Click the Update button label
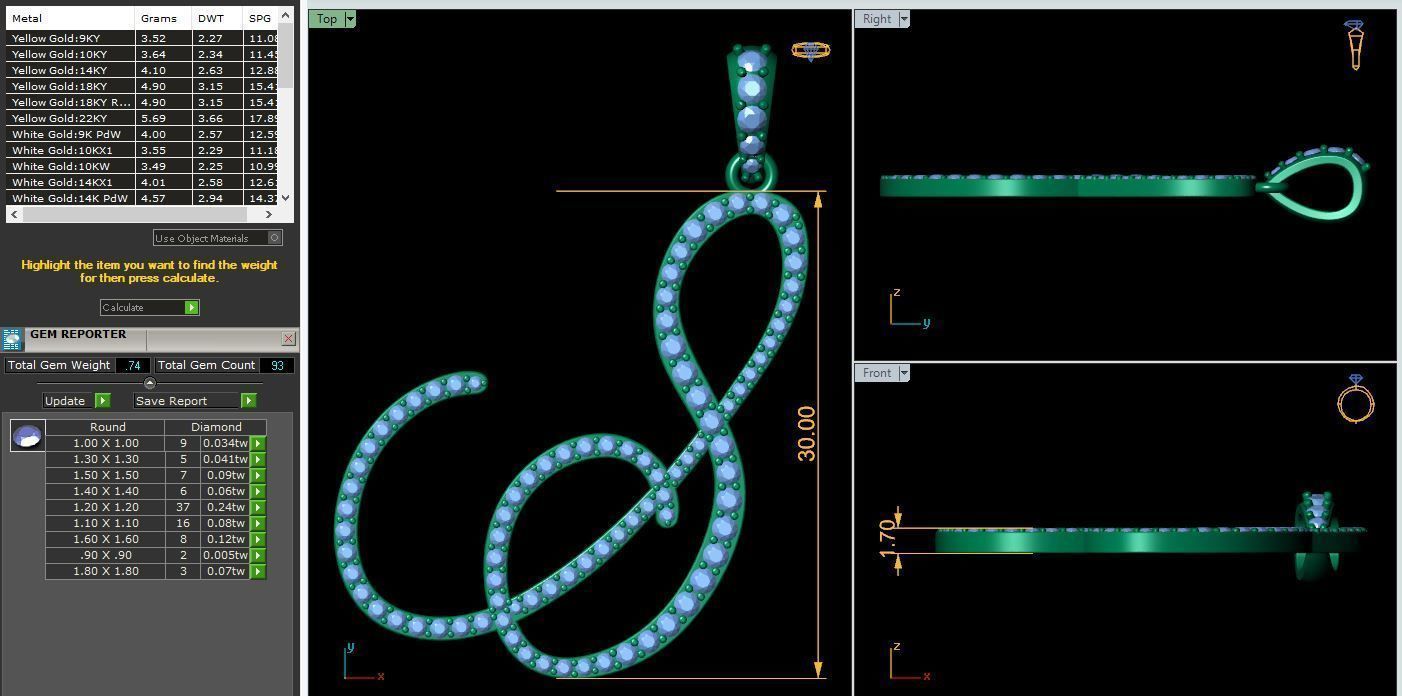 coord(65,400)
